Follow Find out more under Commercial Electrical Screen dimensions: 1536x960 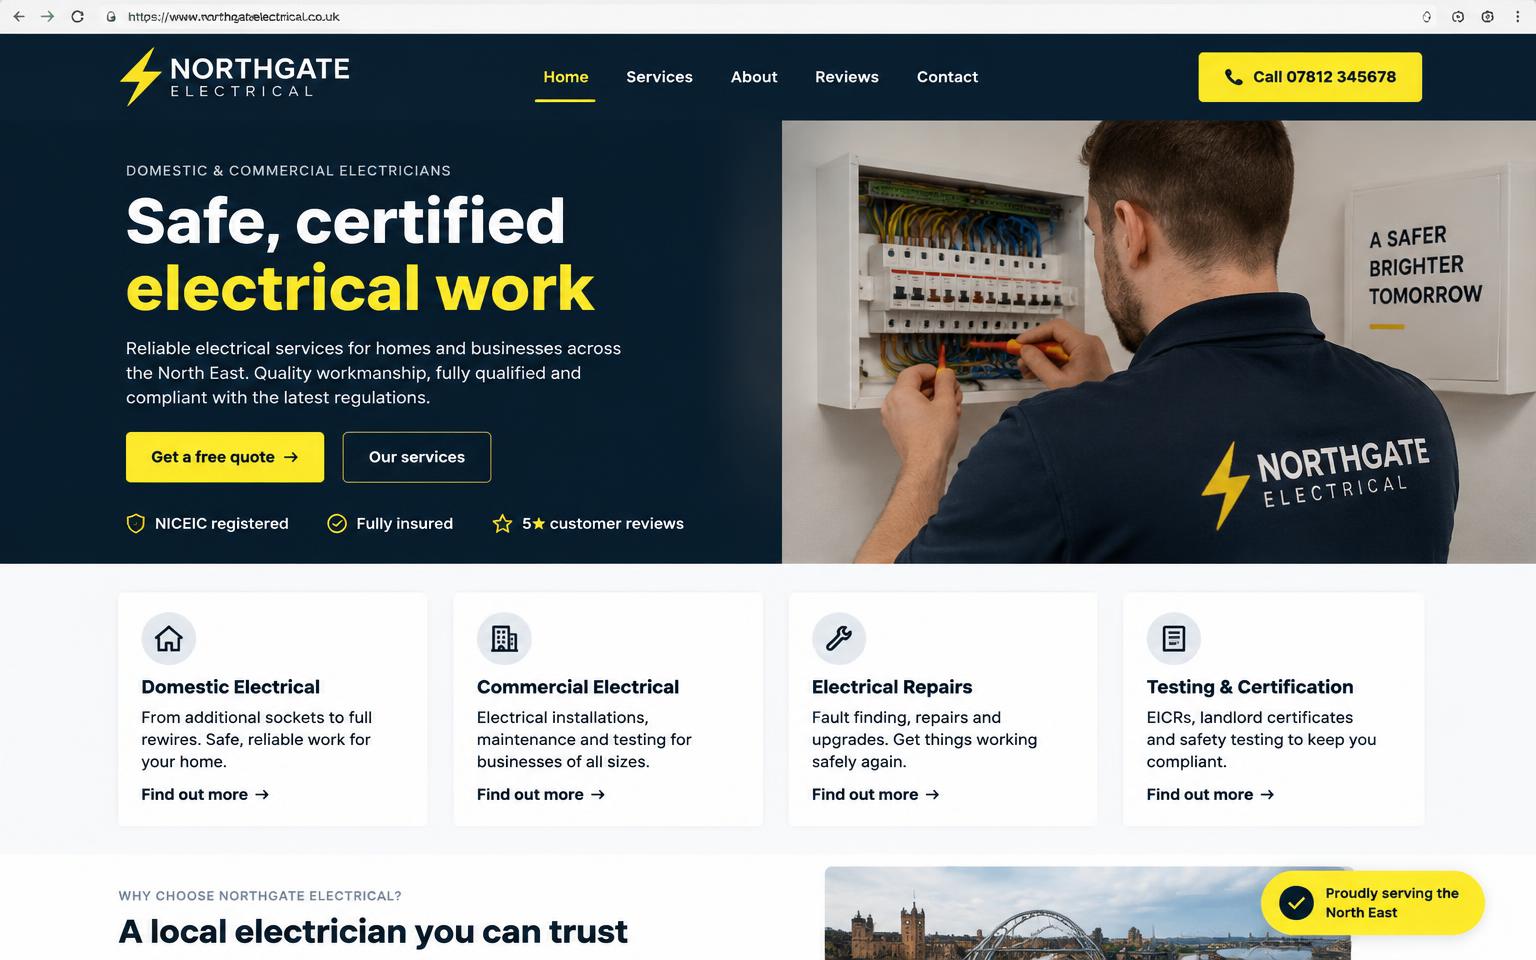541,794
